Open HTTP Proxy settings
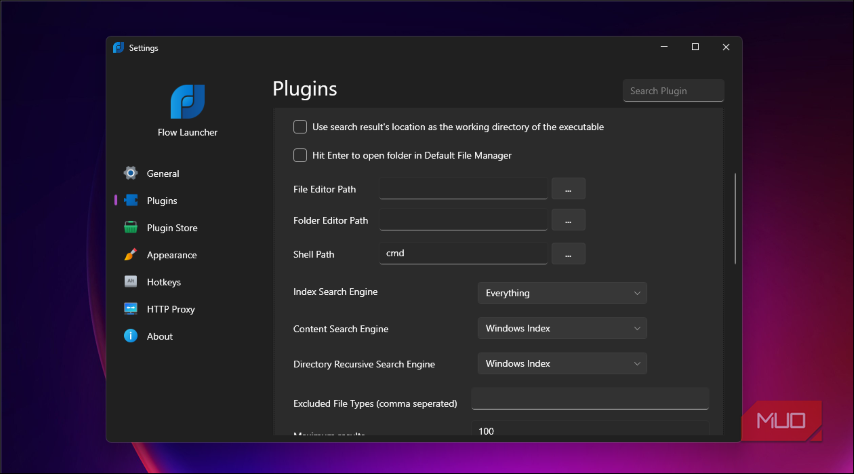 coord(170,309)
